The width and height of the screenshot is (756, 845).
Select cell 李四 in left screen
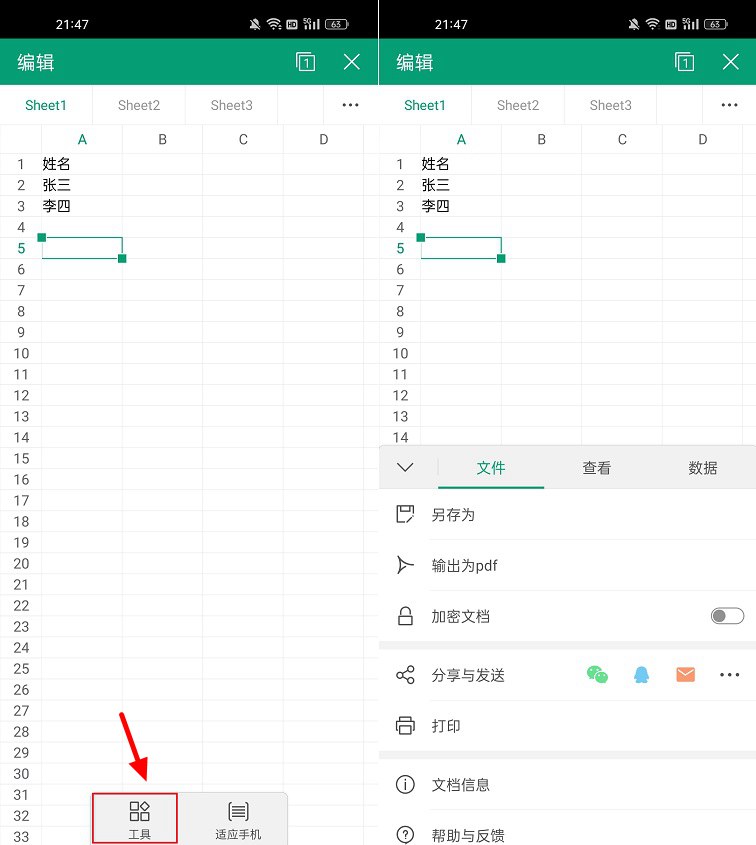(82, 206)
